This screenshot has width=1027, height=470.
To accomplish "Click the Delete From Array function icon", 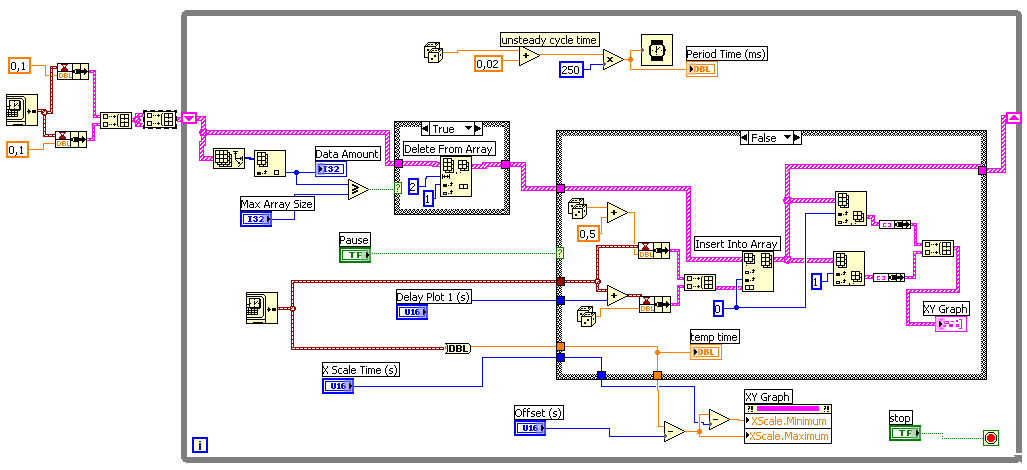I will [x=456, y=175].
